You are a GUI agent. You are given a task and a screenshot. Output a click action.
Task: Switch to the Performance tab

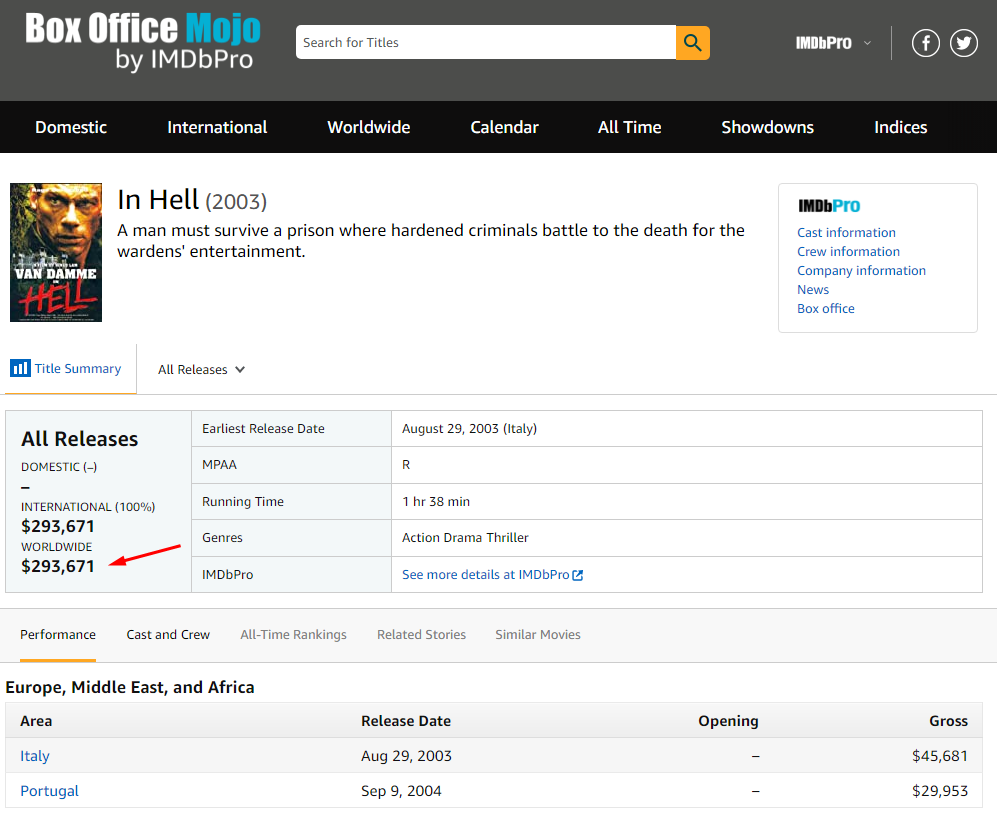pos(58,635)
